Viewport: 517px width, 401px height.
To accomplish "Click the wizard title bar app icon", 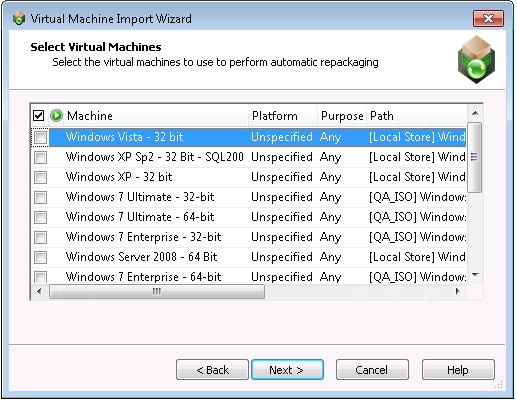I will tap(19, 18).
